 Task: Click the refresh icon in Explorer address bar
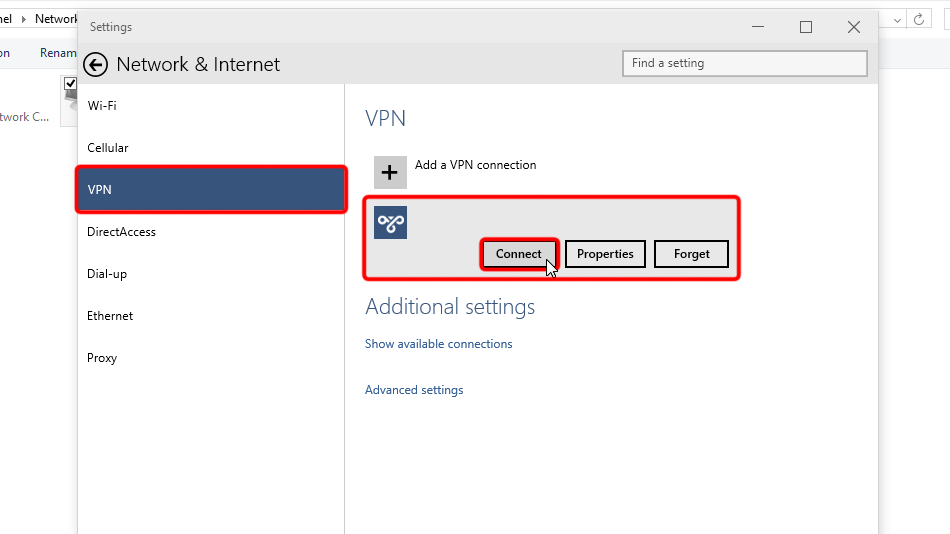click(x=919, y=19)
